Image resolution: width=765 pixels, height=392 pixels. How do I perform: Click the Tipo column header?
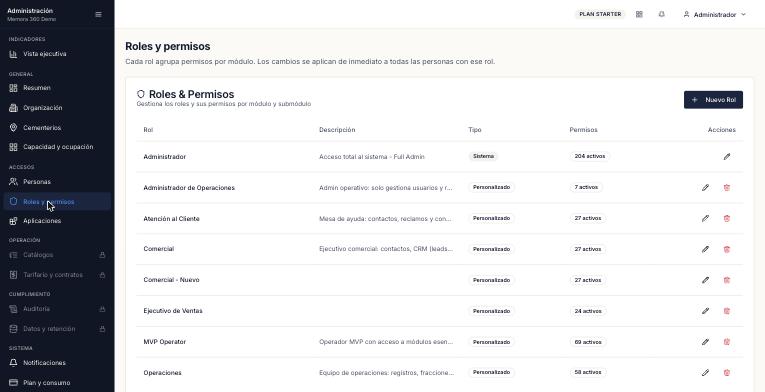475,130
